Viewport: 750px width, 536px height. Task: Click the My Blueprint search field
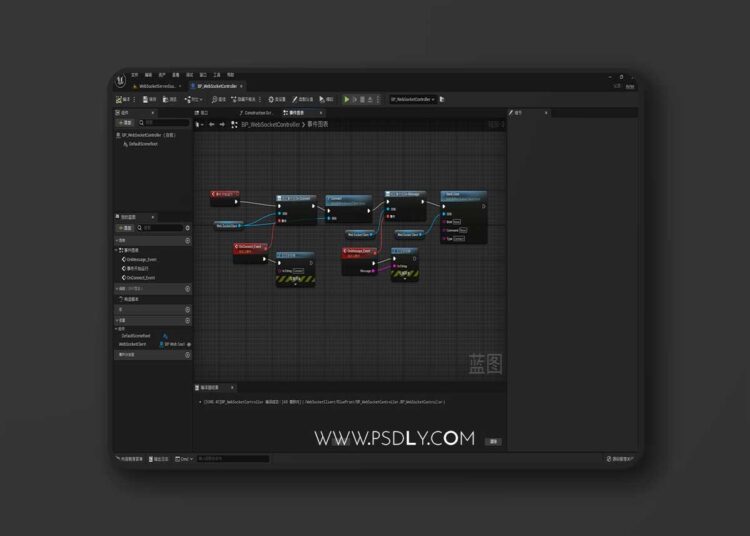160,228
